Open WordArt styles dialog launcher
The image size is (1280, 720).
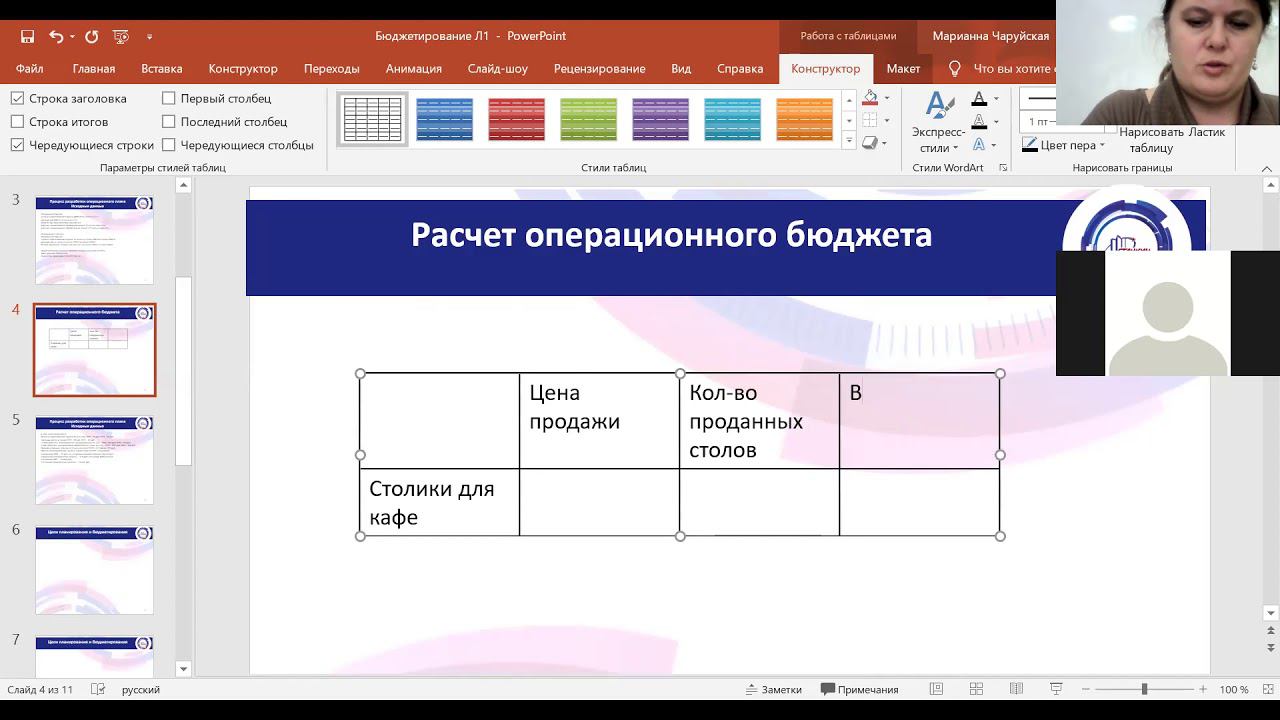(1003, 168)
